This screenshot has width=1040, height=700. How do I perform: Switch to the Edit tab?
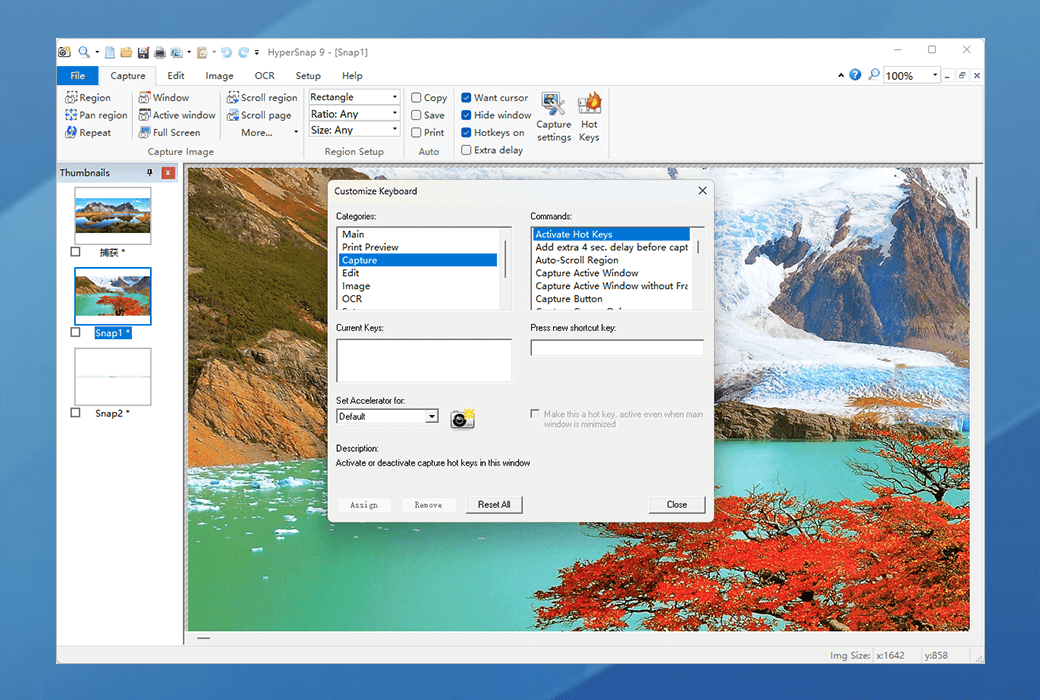pos(176,76)
